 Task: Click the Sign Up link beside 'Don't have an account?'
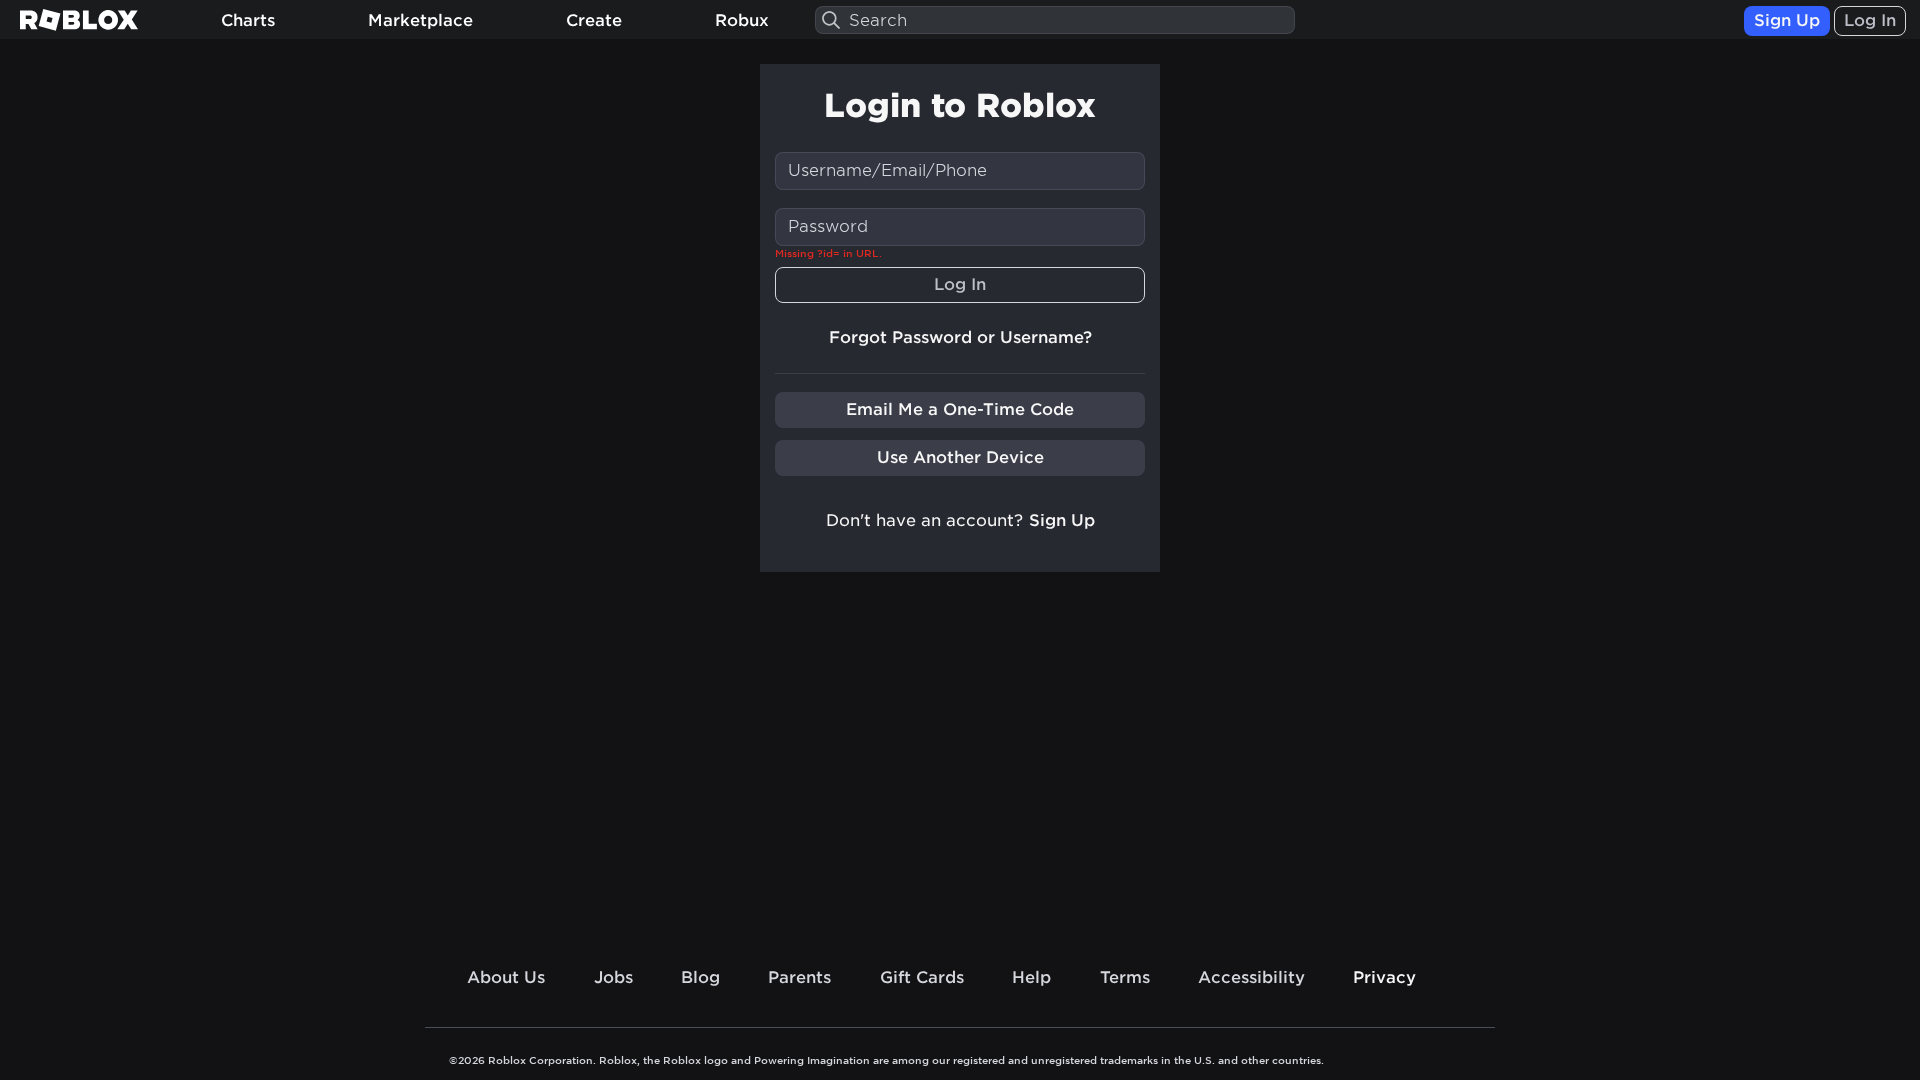(x=1062, y=521)
